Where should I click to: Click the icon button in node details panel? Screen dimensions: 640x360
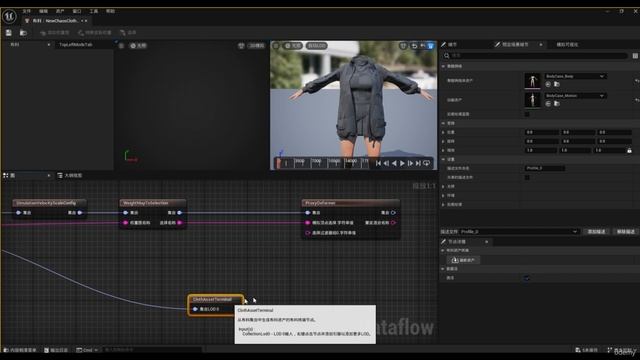(x=463, y=260)
